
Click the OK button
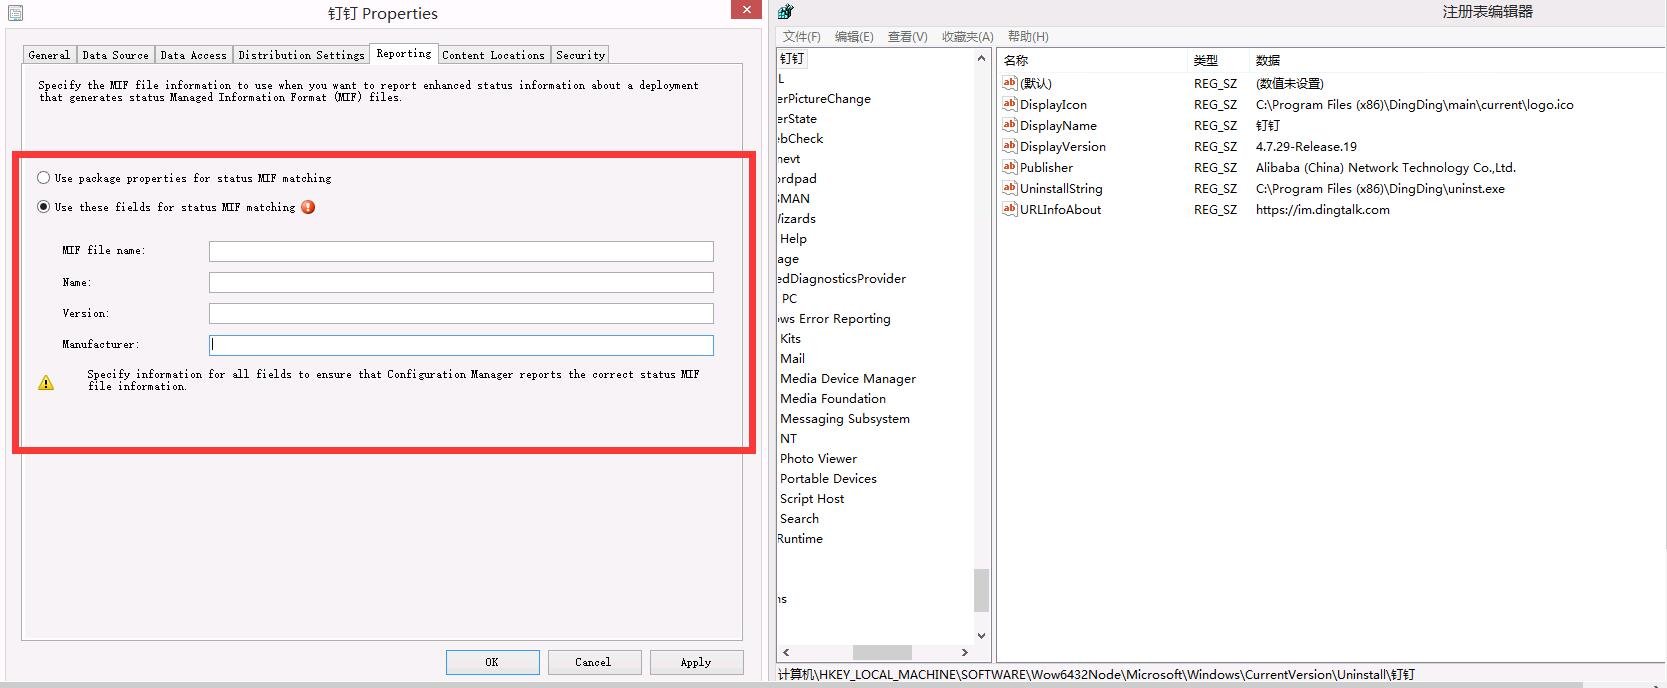pos(492,662)
